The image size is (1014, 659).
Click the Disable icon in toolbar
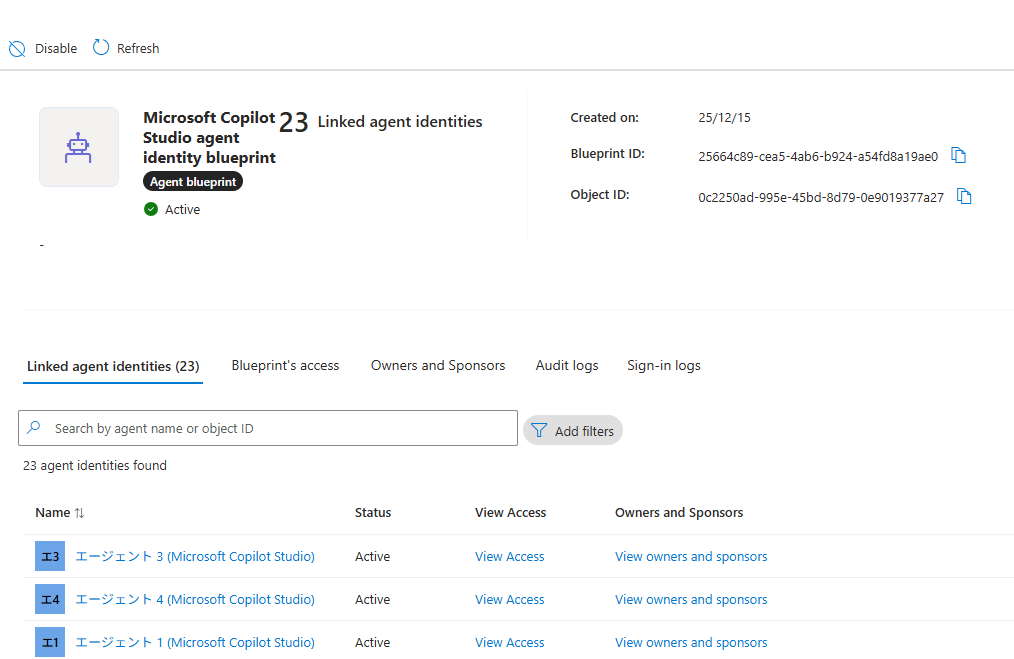click(17, 49)
